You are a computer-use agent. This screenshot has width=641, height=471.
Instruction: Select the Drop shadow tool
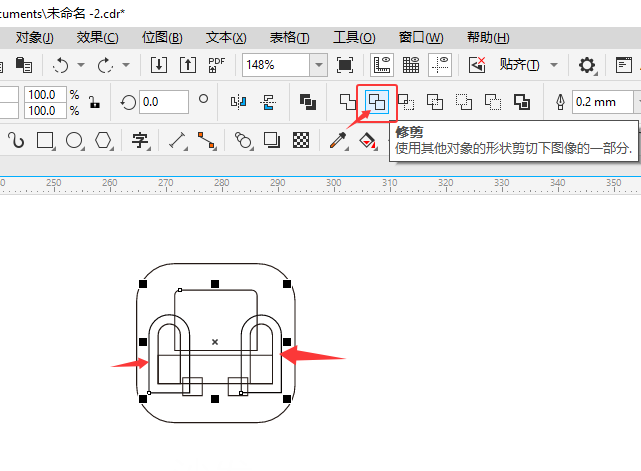[x=272, y=140]
